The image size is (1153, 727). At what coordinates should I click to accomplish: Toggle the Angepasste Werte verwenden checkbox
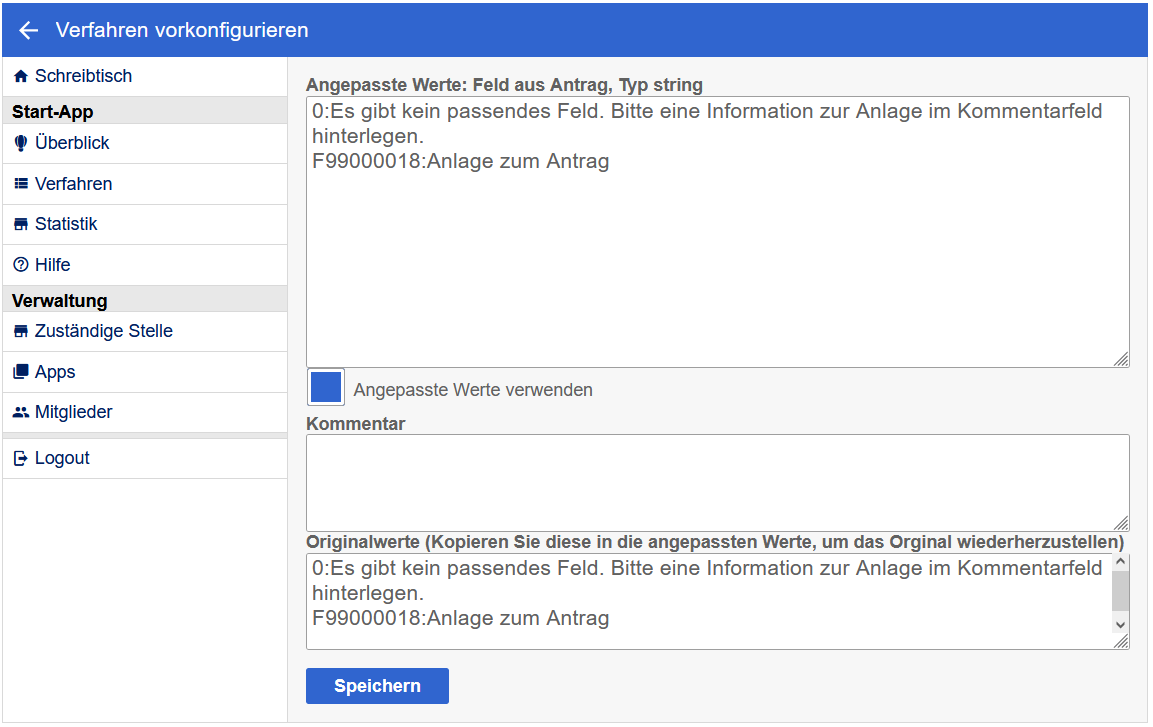326,388
